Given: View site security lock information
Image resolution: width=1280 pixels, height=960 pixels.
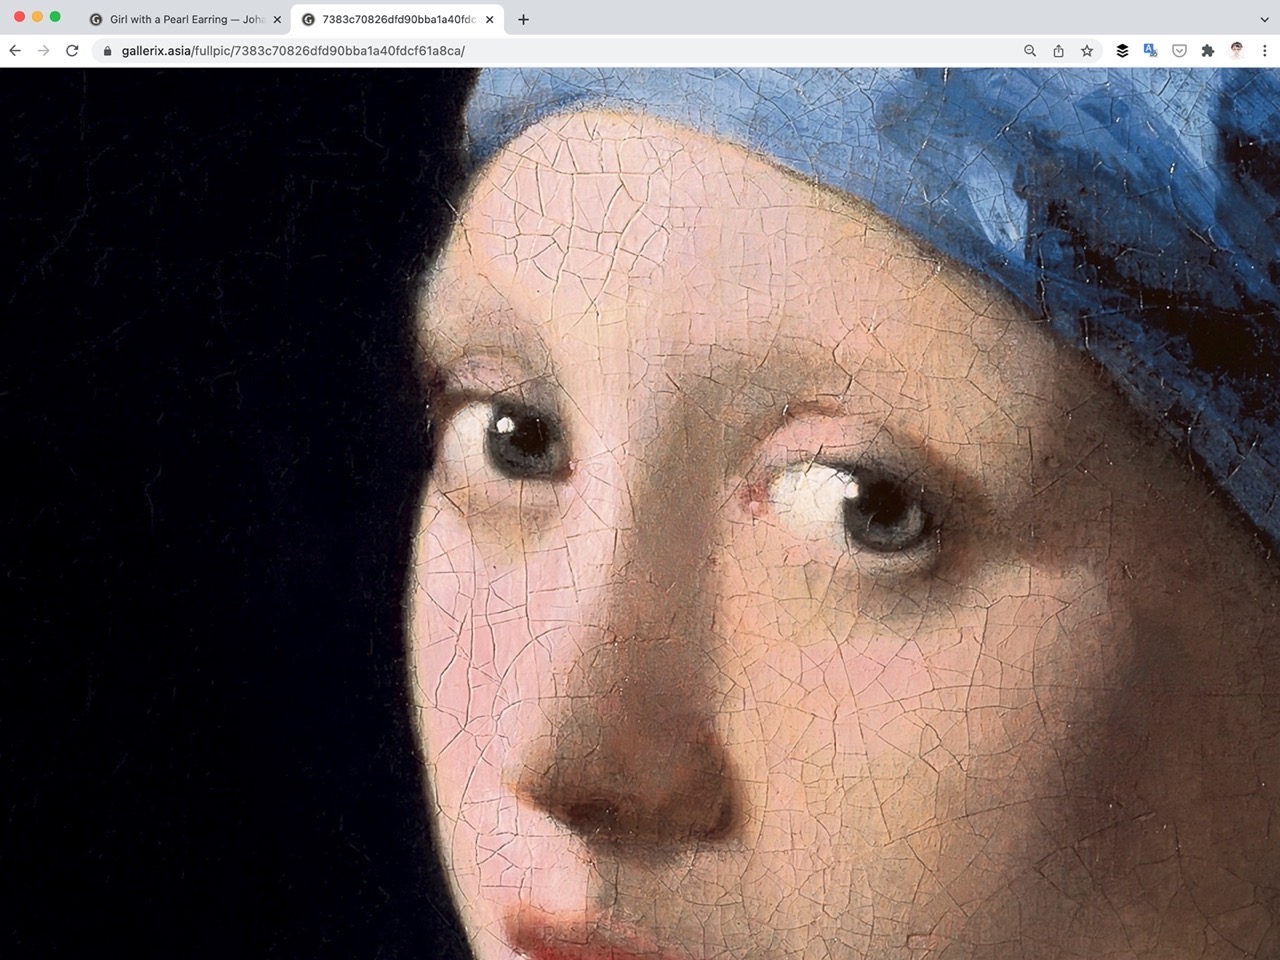Looking at the screenshot, I should click(108, 51).
